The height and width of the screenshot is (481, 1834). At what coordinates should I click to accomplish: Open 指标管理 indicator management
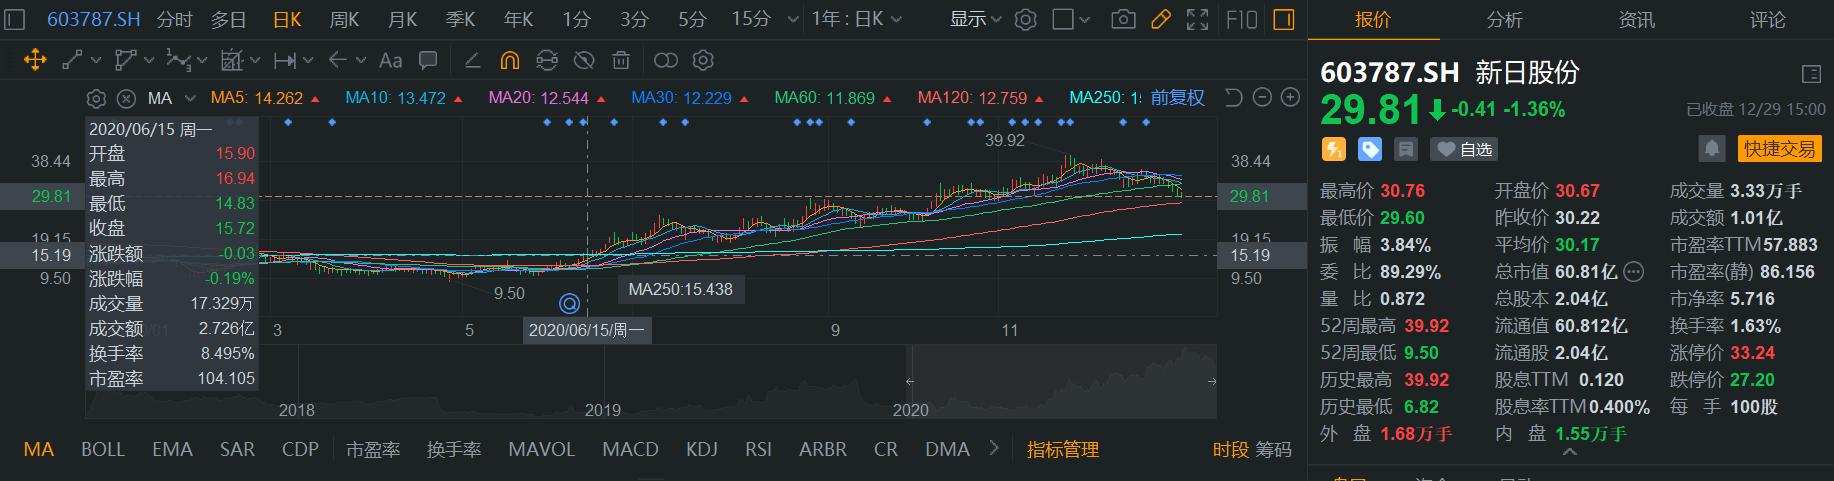1062,449
